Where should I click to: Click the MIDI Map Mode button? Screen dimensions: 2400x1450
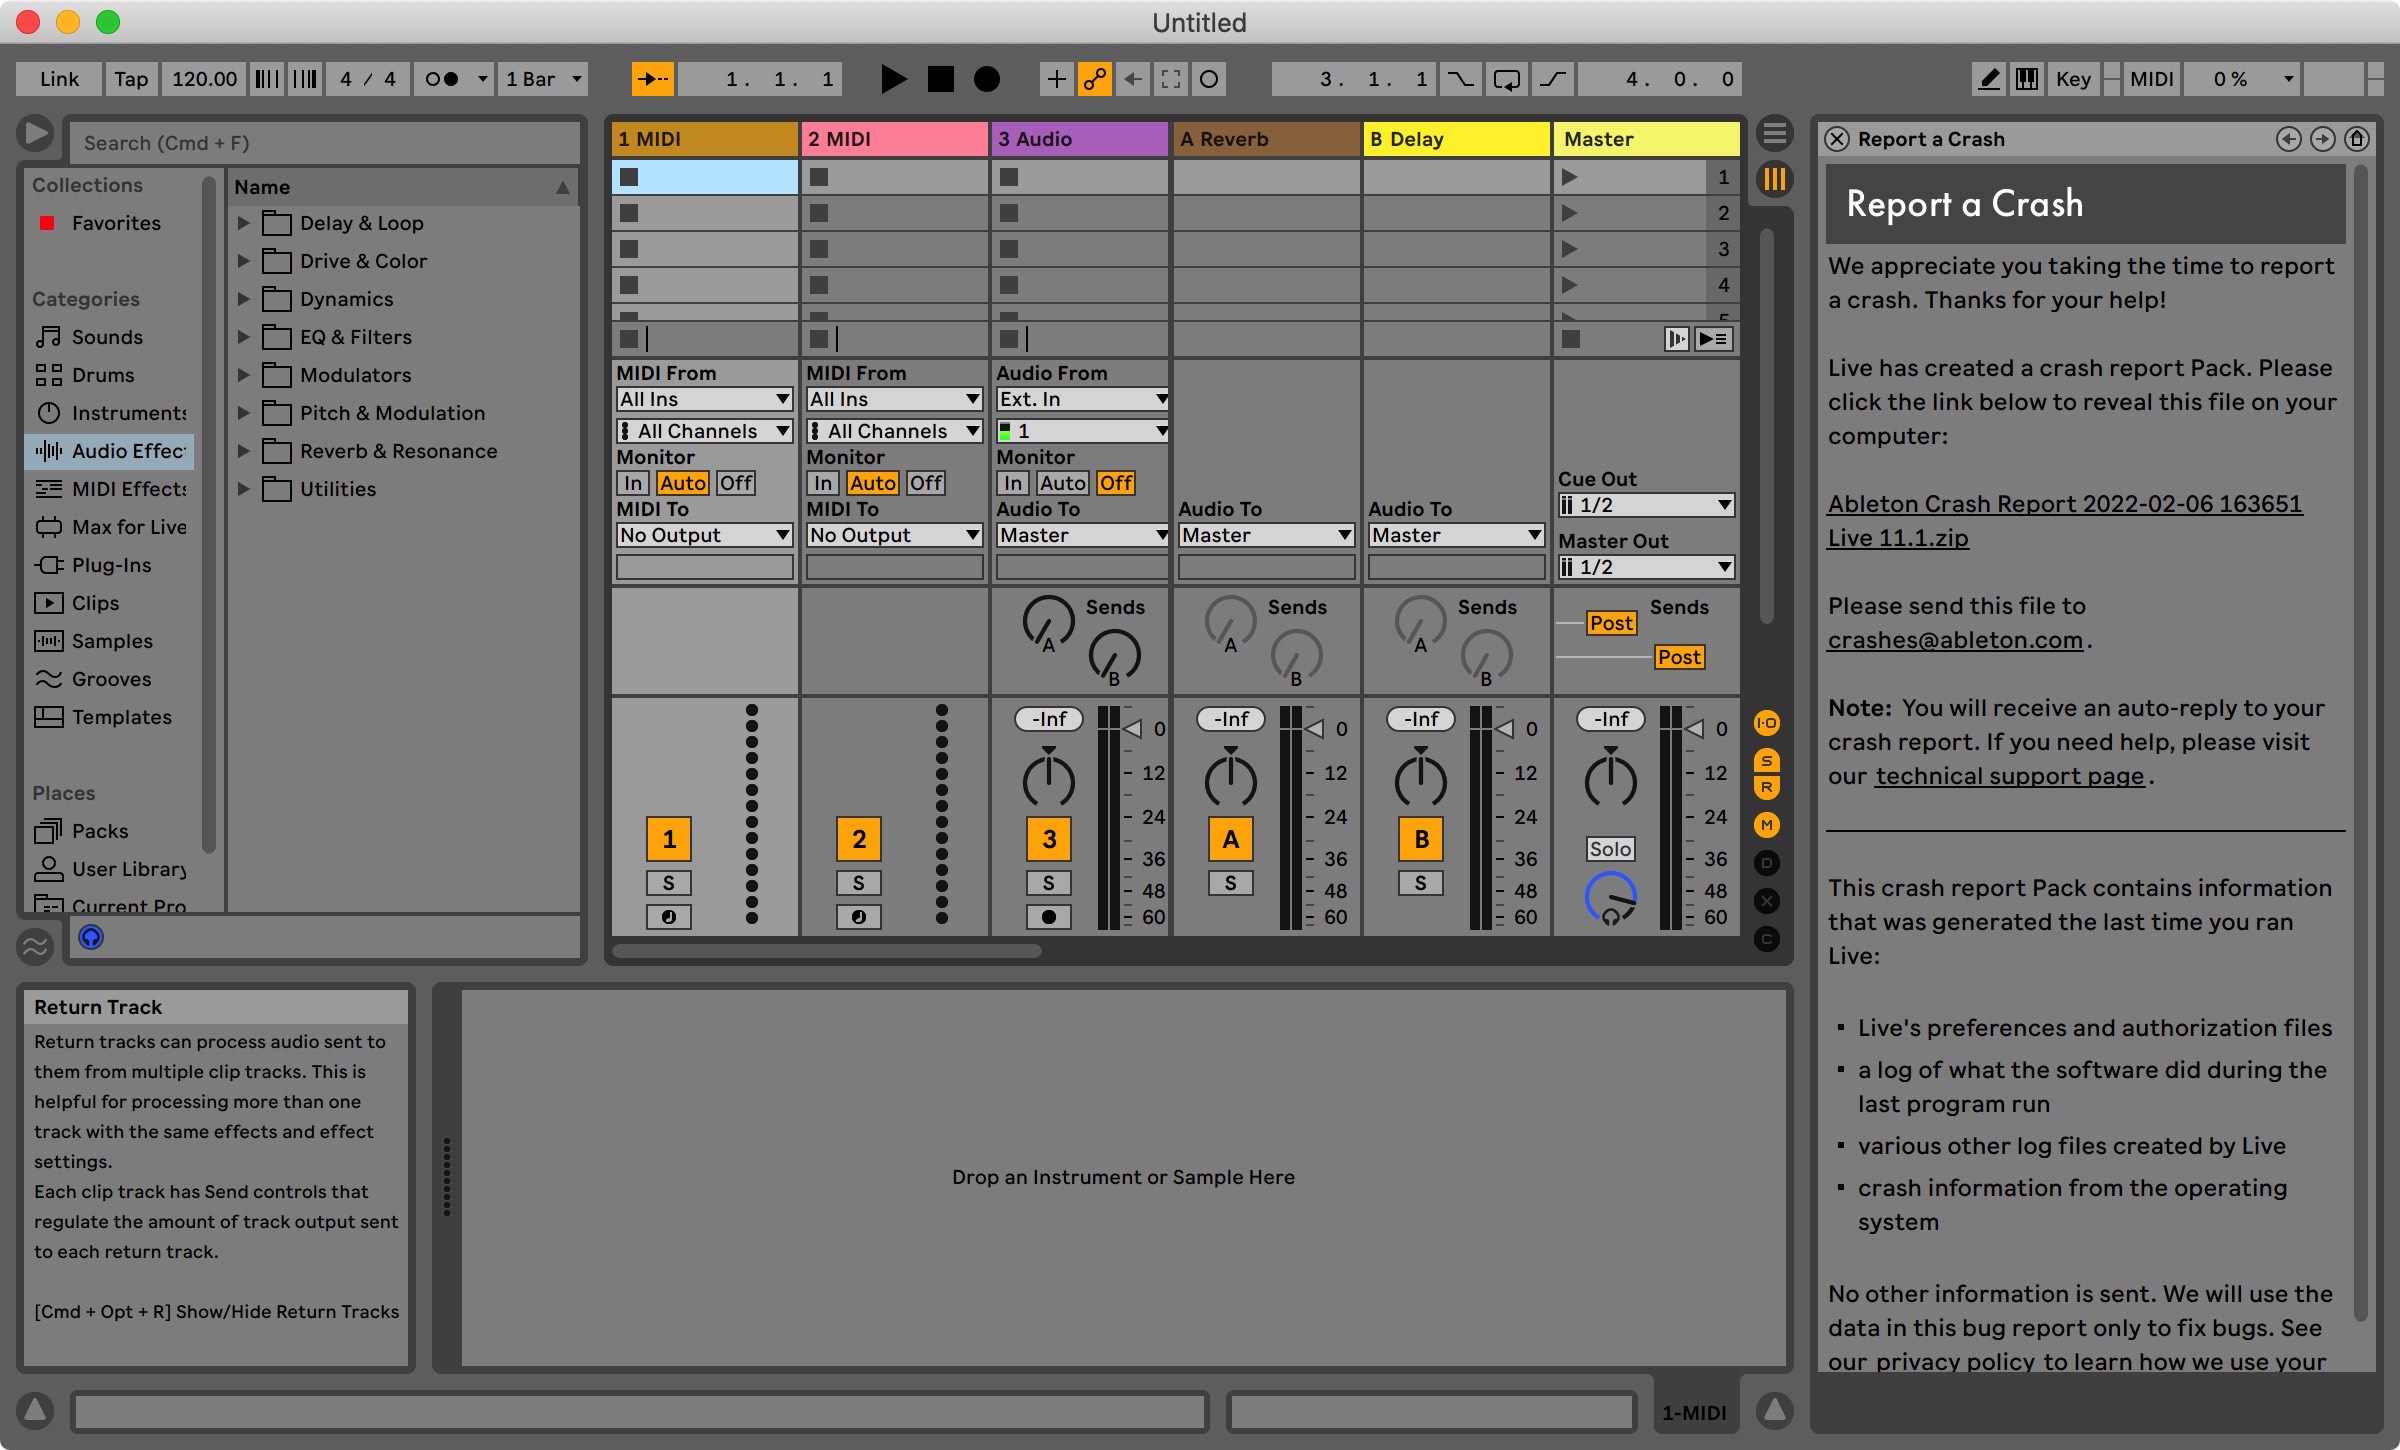click(x=2152, y=79)
